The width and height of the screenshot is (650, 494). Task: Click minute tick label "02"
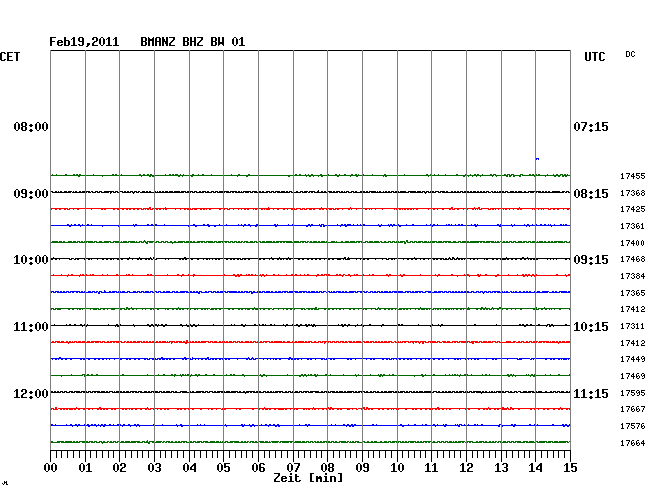pos(119,468)
